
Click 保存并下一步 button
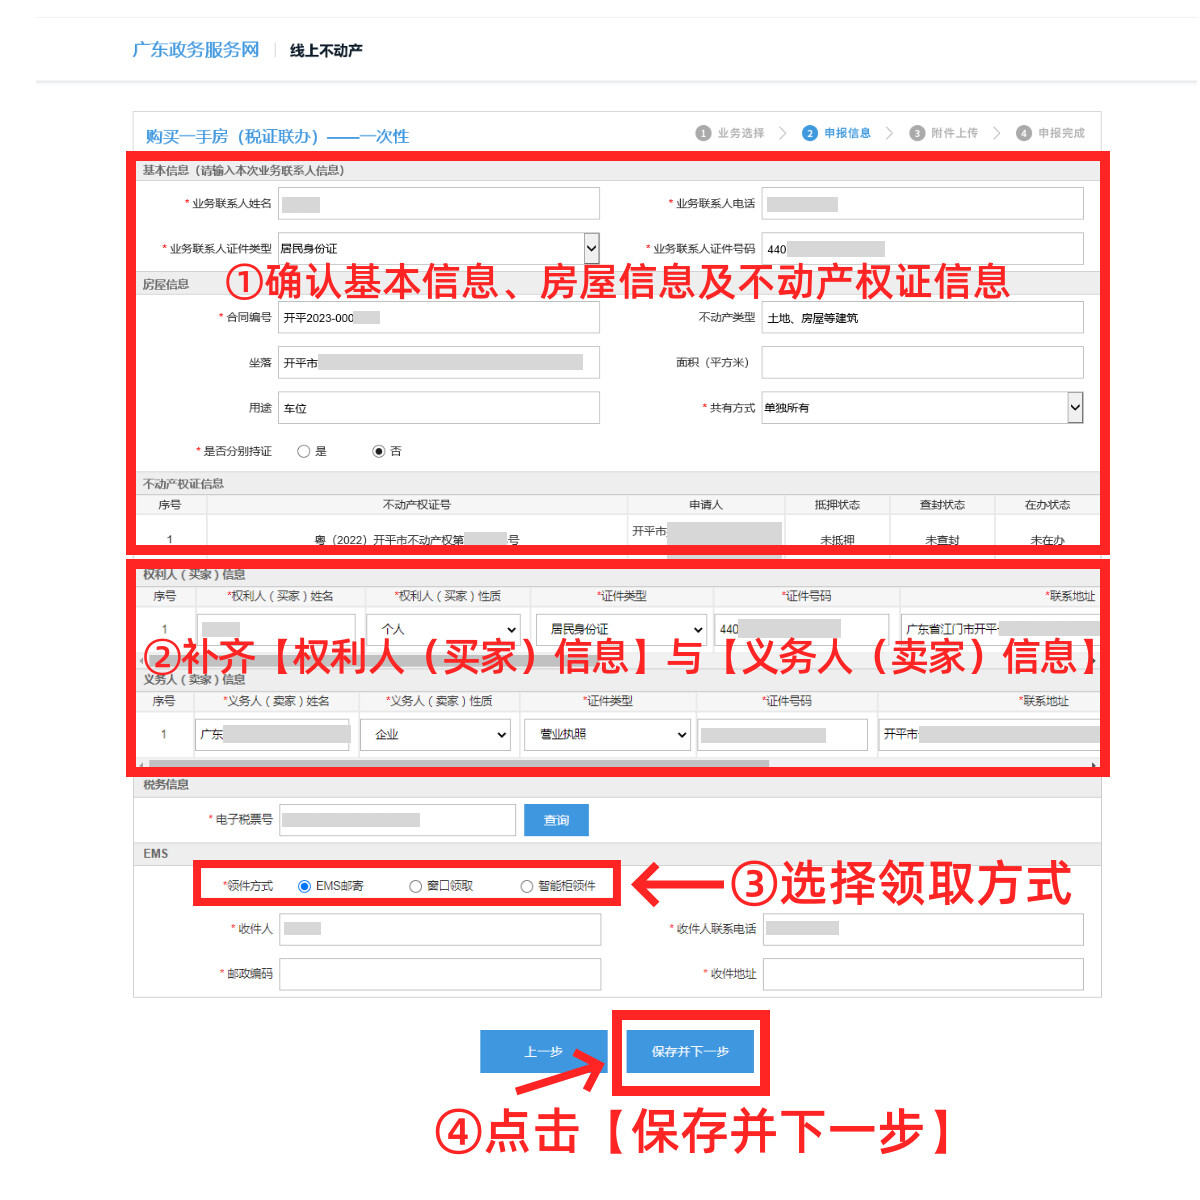pos(690,1051)
